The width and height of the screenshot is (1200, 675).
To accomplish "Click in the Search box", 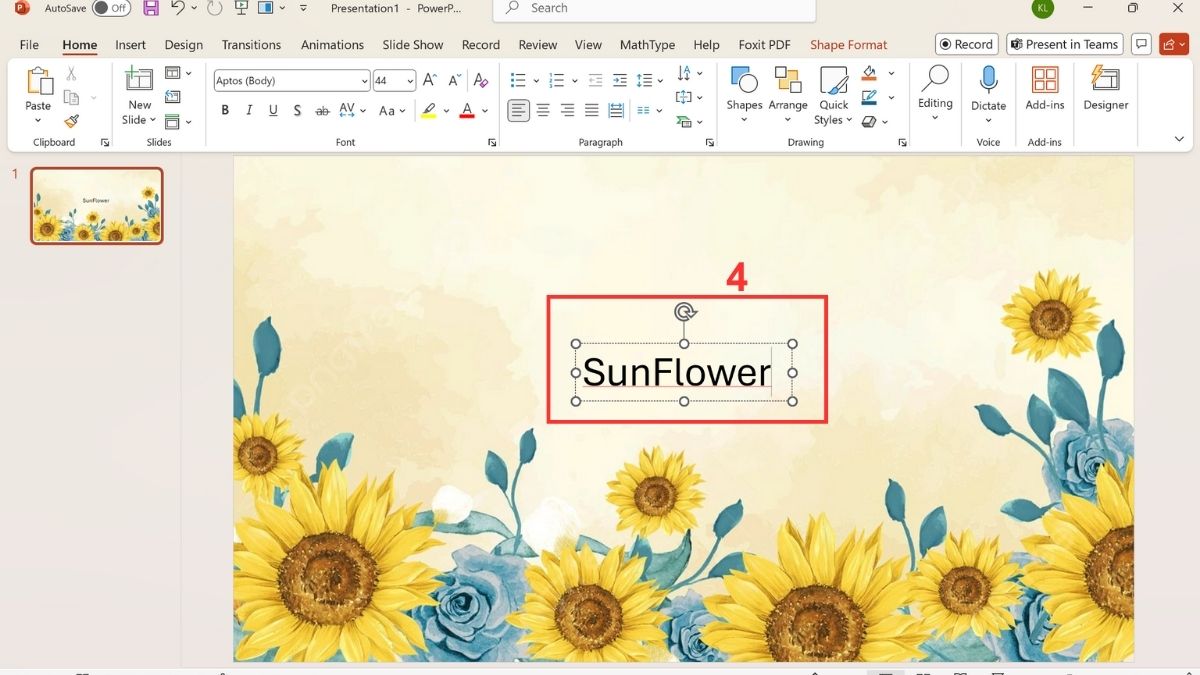I will click(x=654, y=8).
